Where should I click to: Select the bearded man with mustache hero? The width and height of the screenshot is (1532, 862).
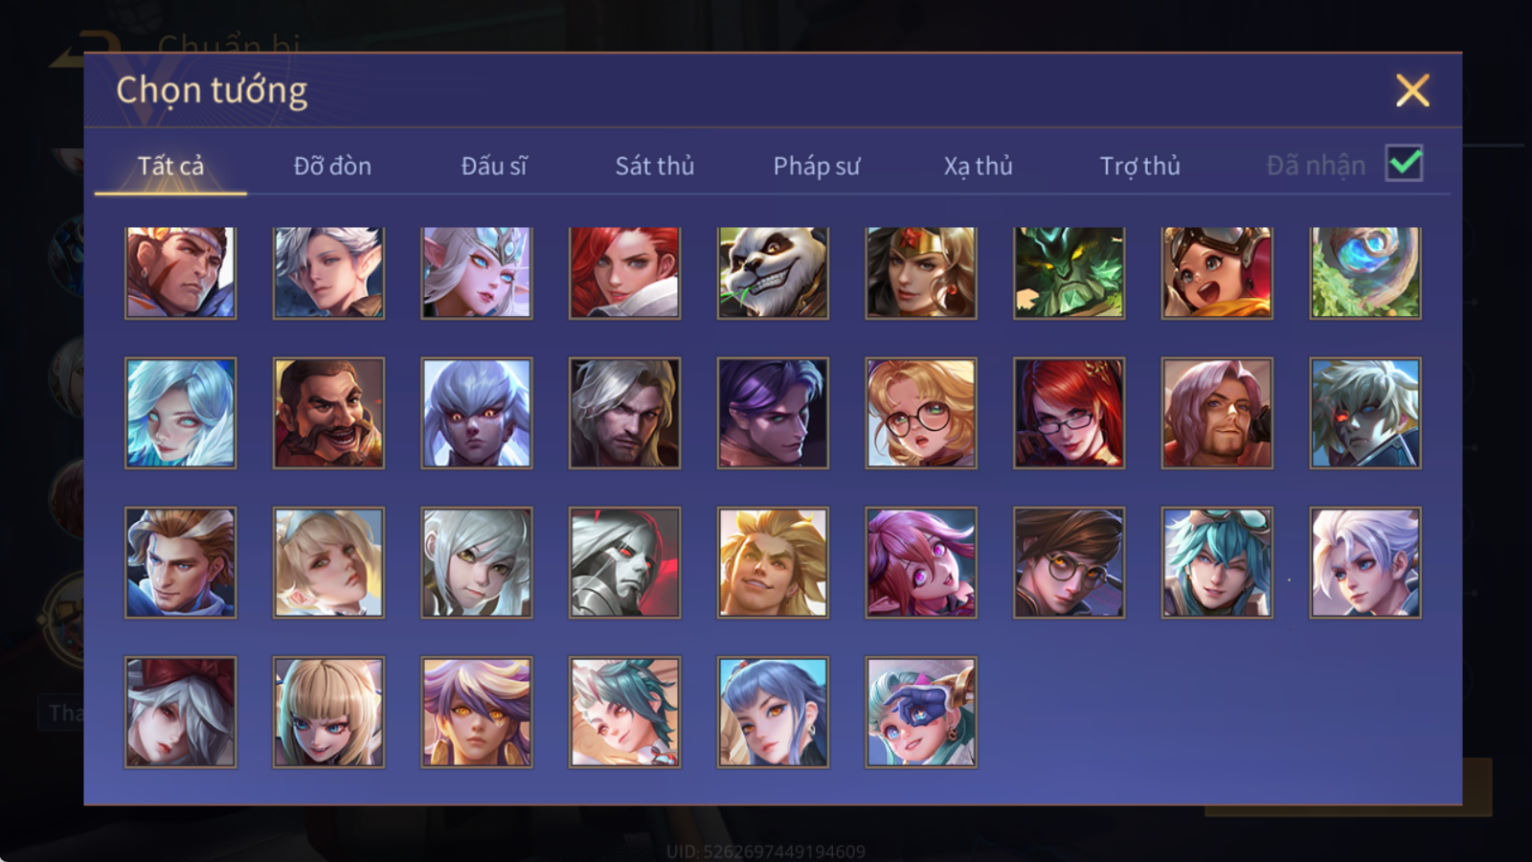(x=328, y=413)
